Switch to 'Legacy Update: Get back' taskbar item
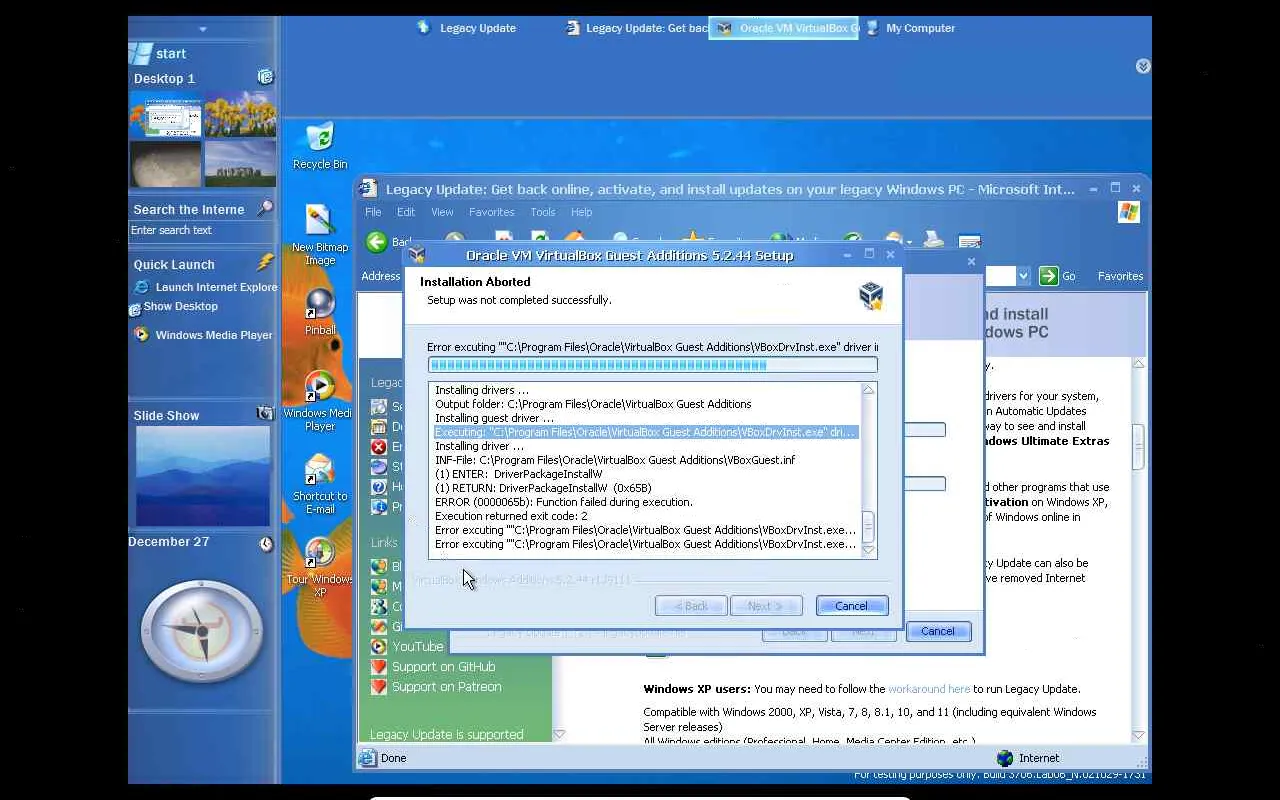 (636, 28)
